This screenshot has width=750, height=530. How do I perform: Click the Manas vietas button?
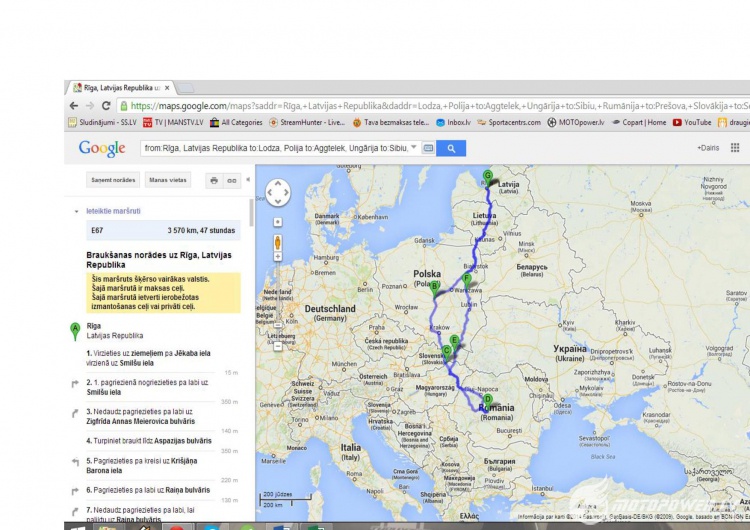click(167, 180)
